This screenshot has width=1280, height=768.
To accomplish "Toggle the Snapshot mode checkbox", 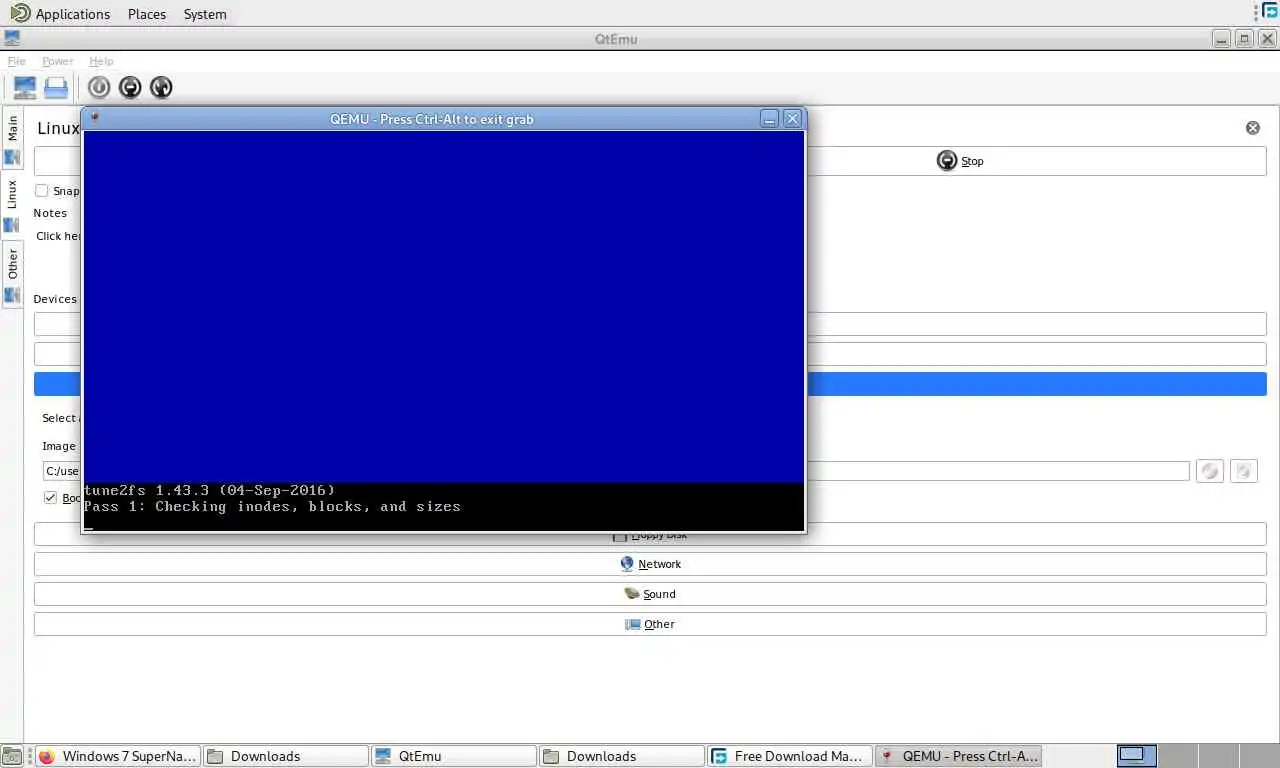I will pos(42,191).
